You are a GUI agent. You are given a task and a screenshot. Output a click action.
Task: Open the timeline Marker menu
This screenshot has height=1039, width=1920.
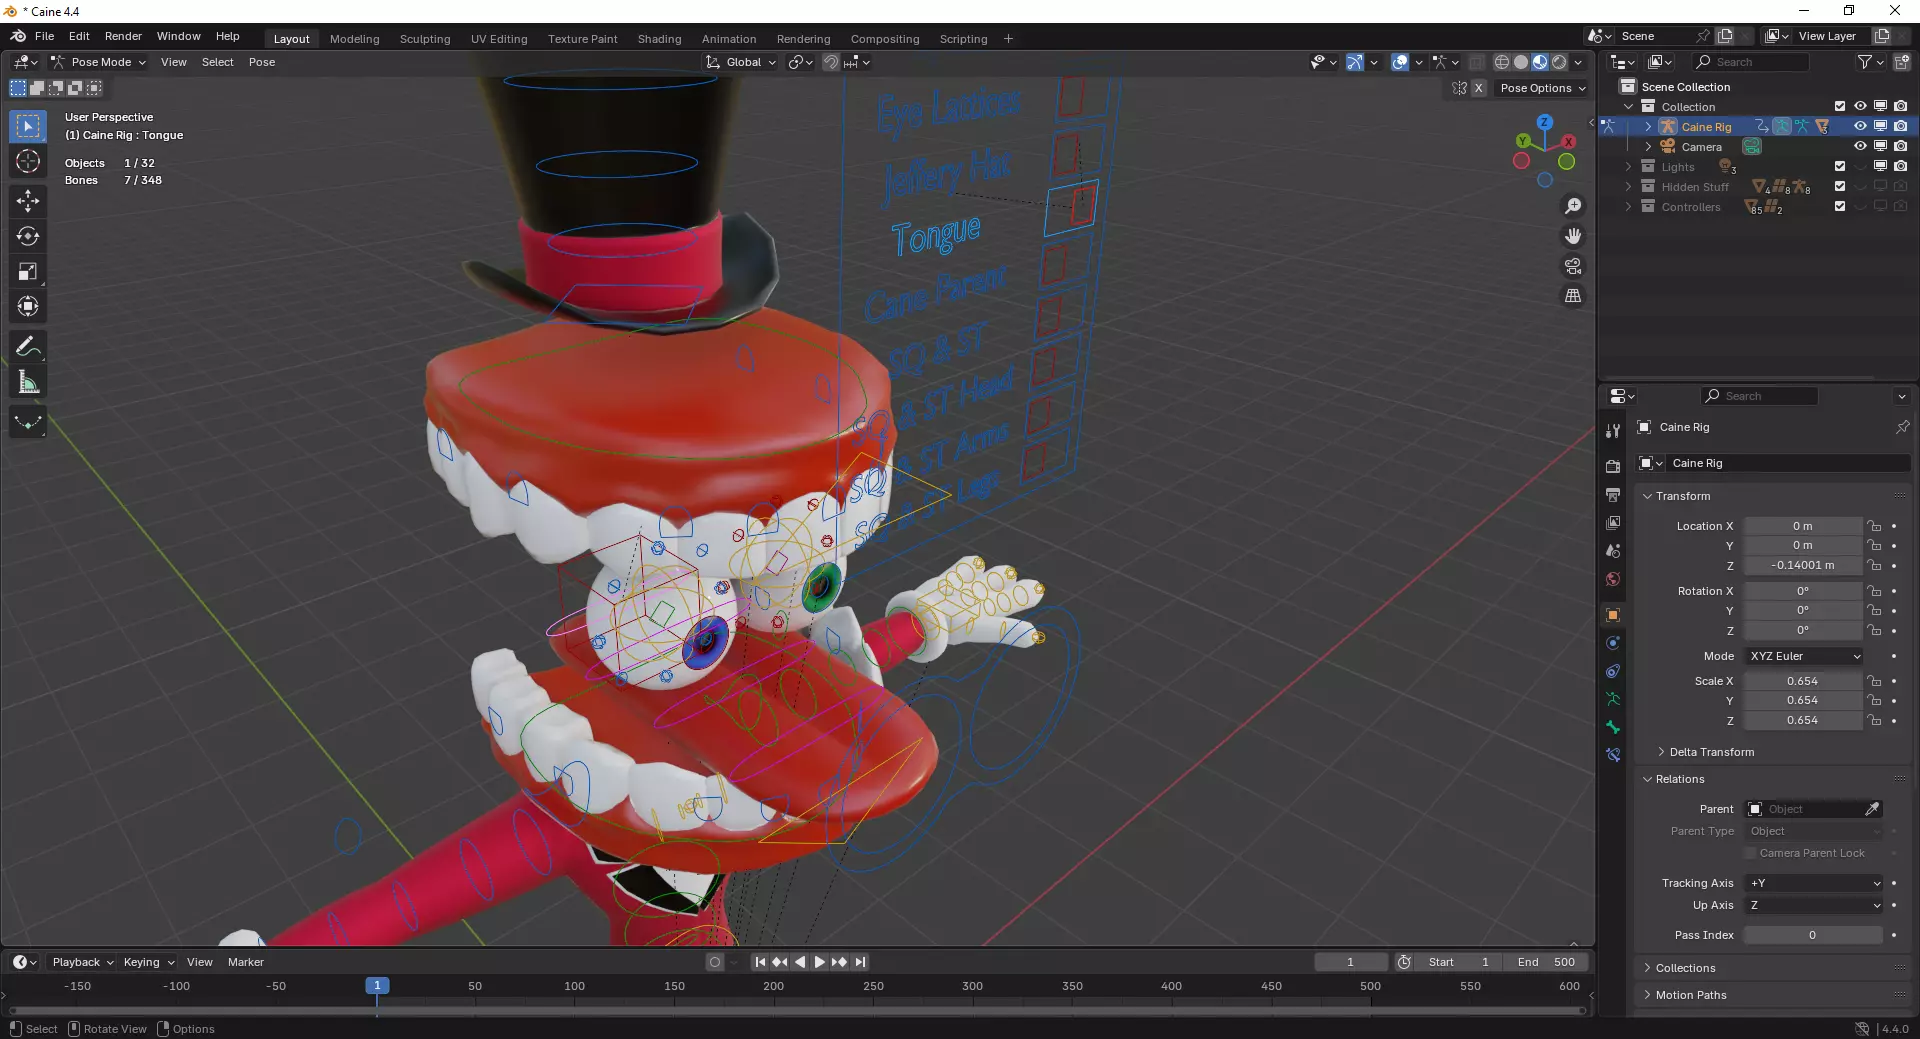click(x=245, y=962)
